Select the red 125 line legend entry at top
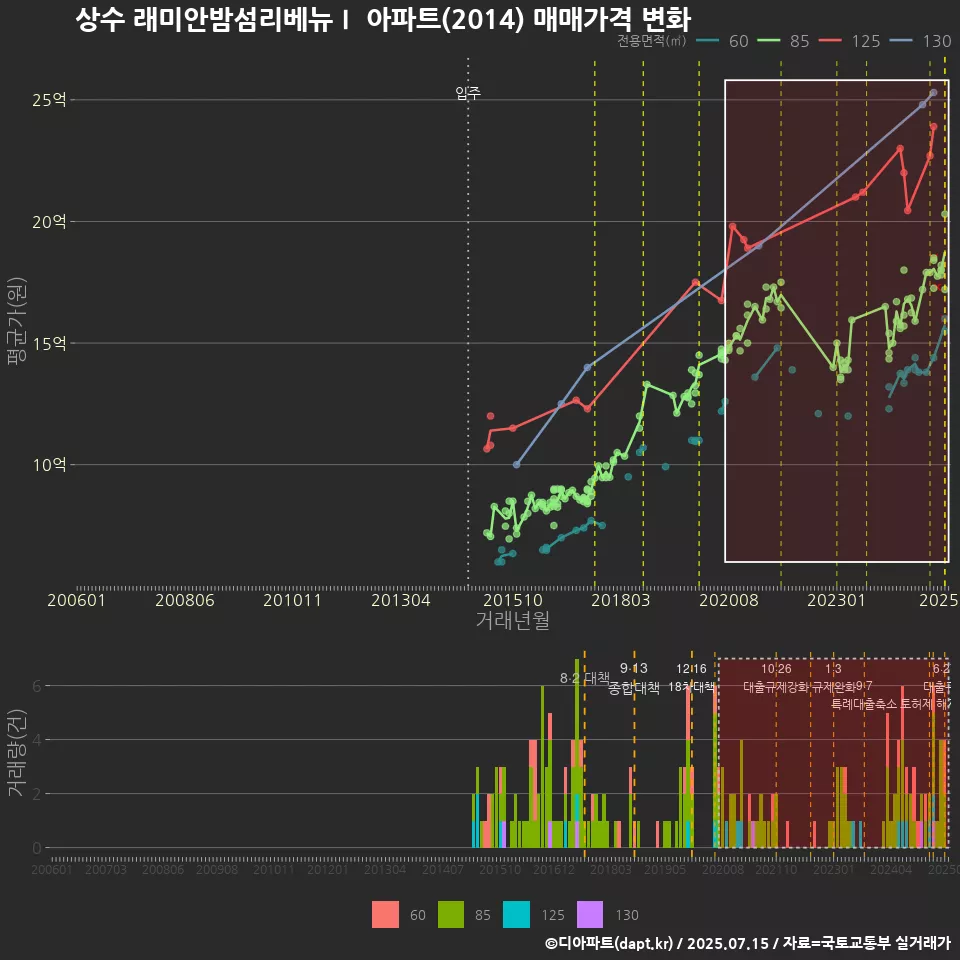The height and width of the screenshot is (960, 960). pos(850,41)
